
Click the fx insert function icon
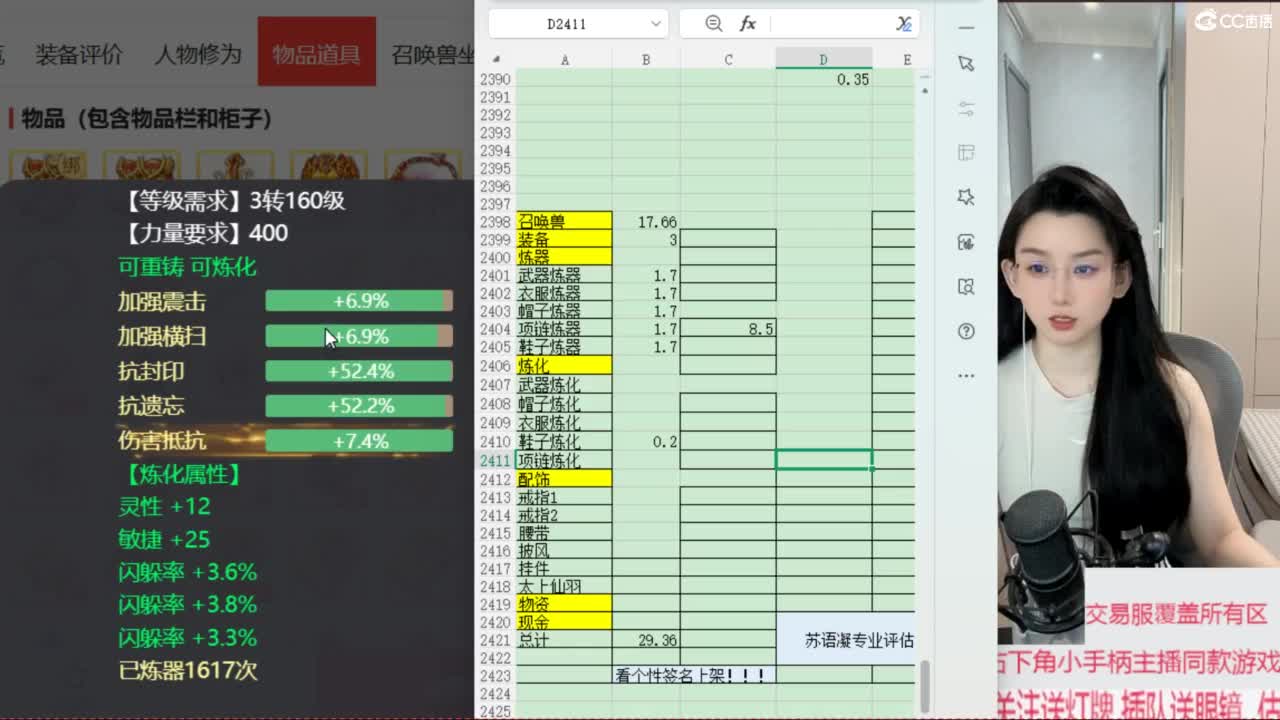748,23
